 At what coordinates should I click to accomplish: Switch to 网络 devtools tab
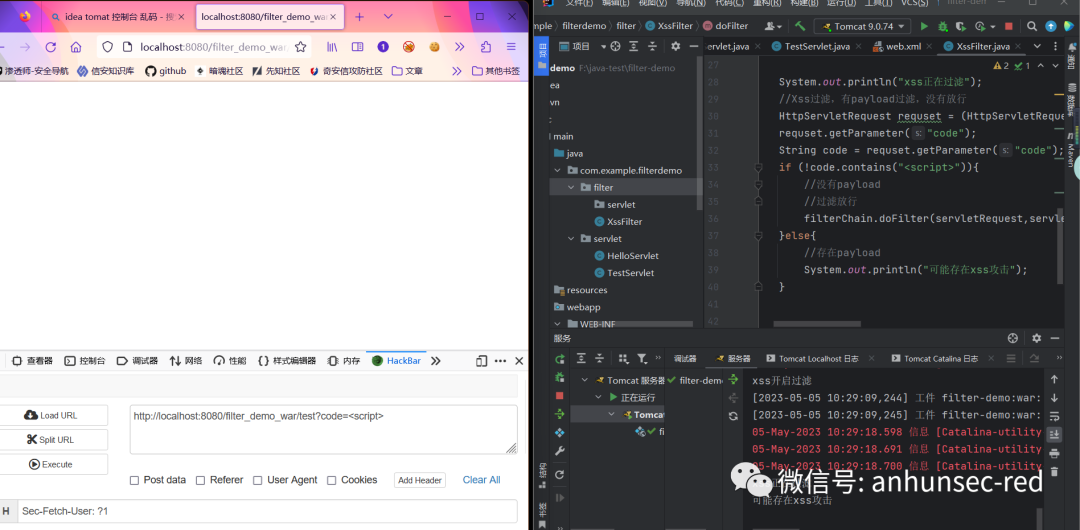click(x=186, y=360)
